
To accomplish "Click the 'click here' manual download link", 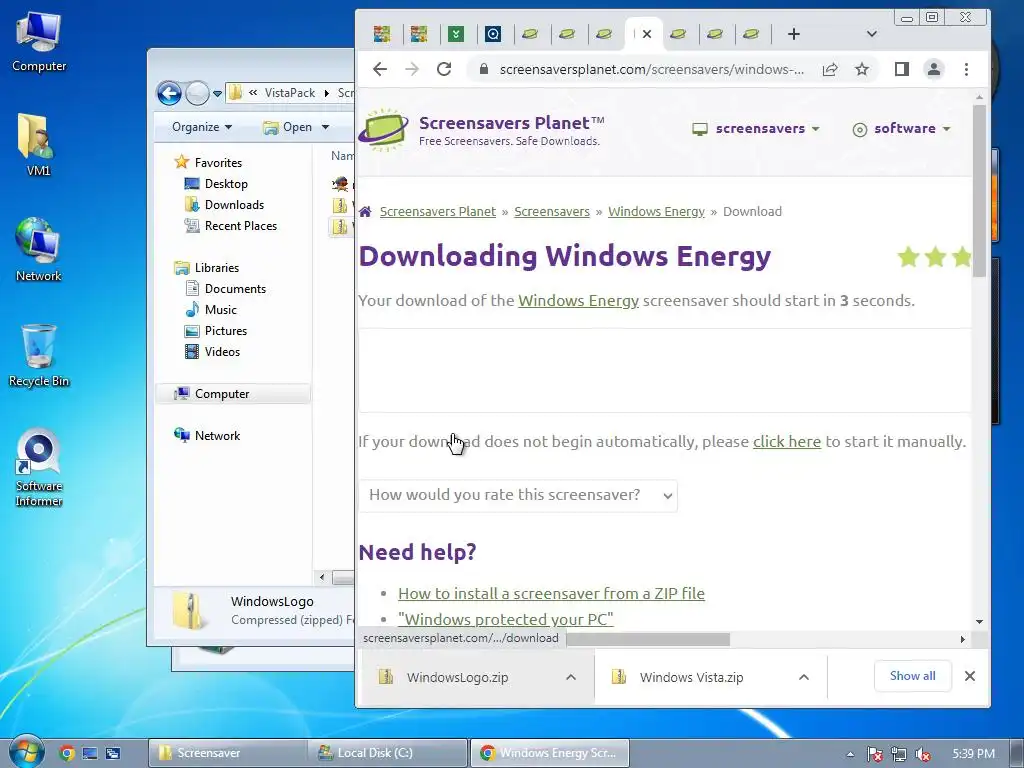I will 787,441.
